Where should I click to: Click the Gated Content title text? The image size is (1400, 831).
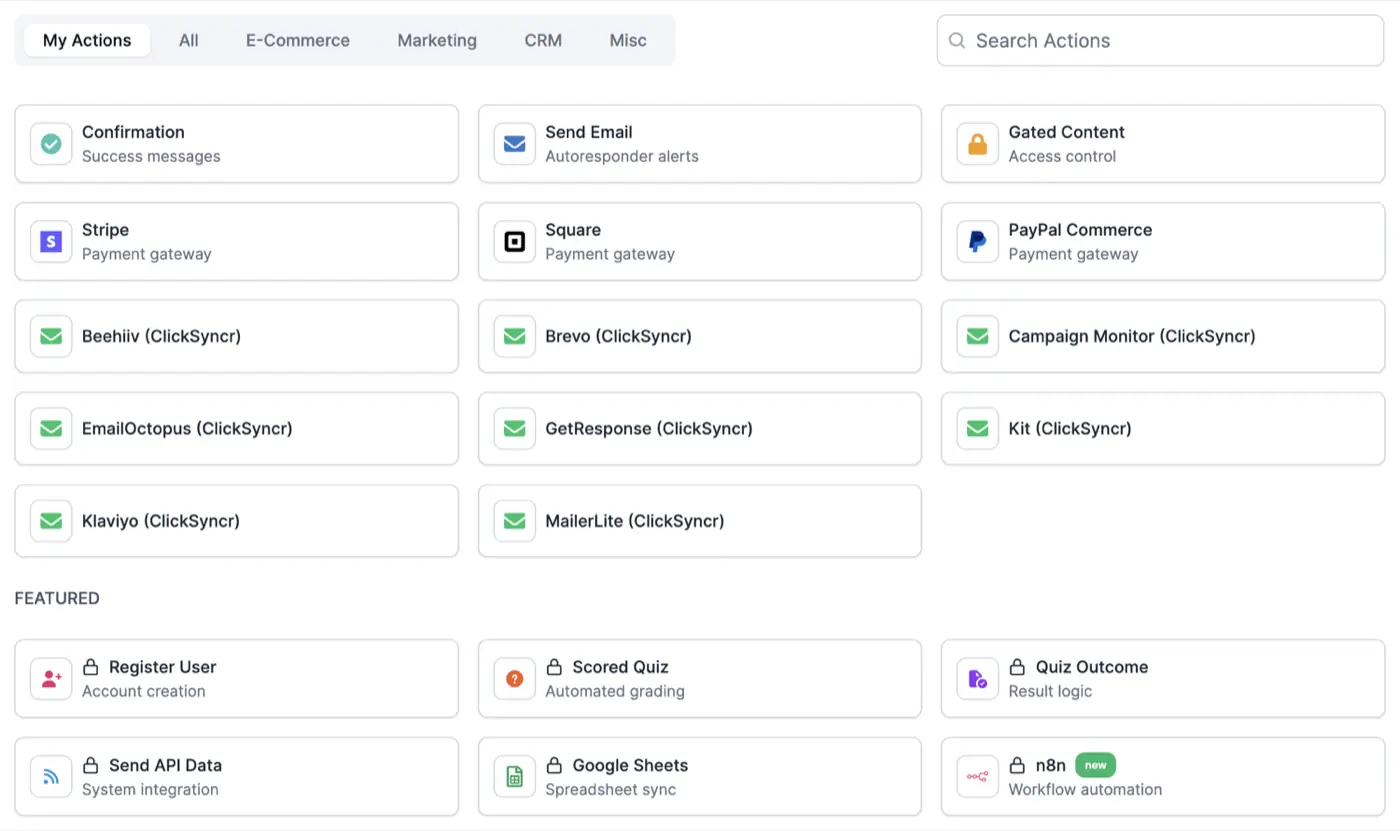[x=1066, y=132]
